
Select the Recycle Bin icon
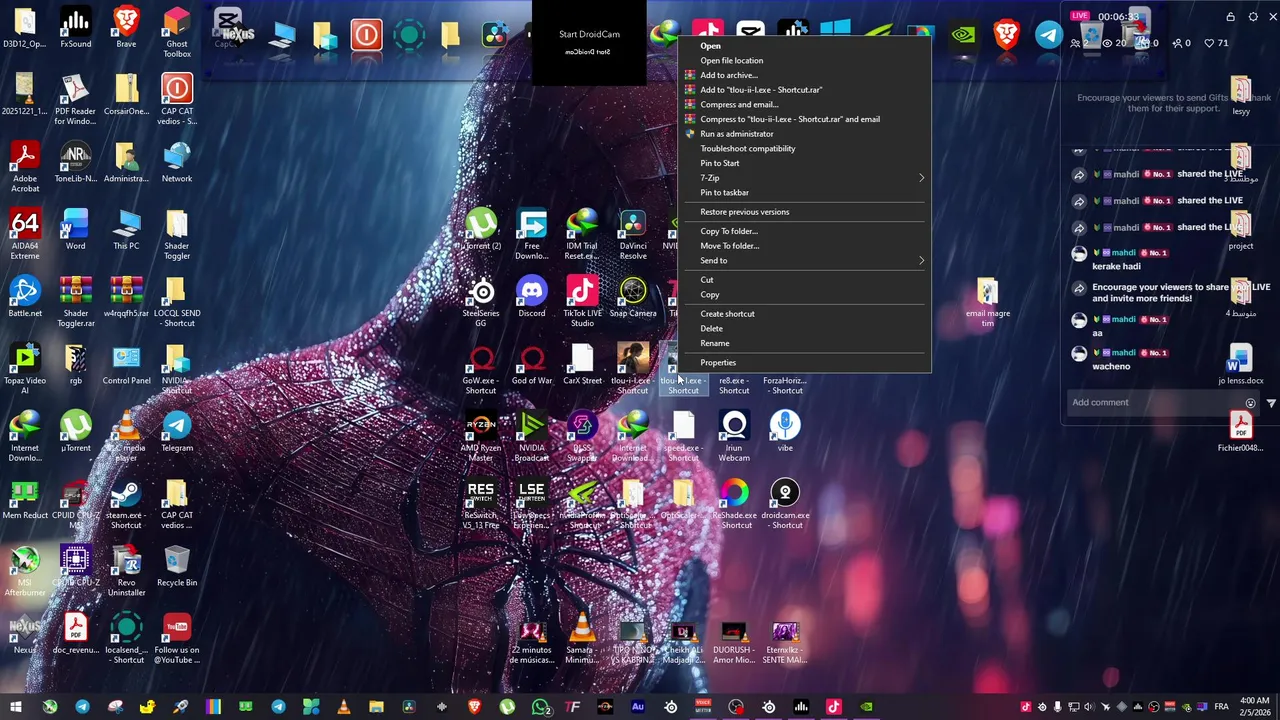(177, 565)
